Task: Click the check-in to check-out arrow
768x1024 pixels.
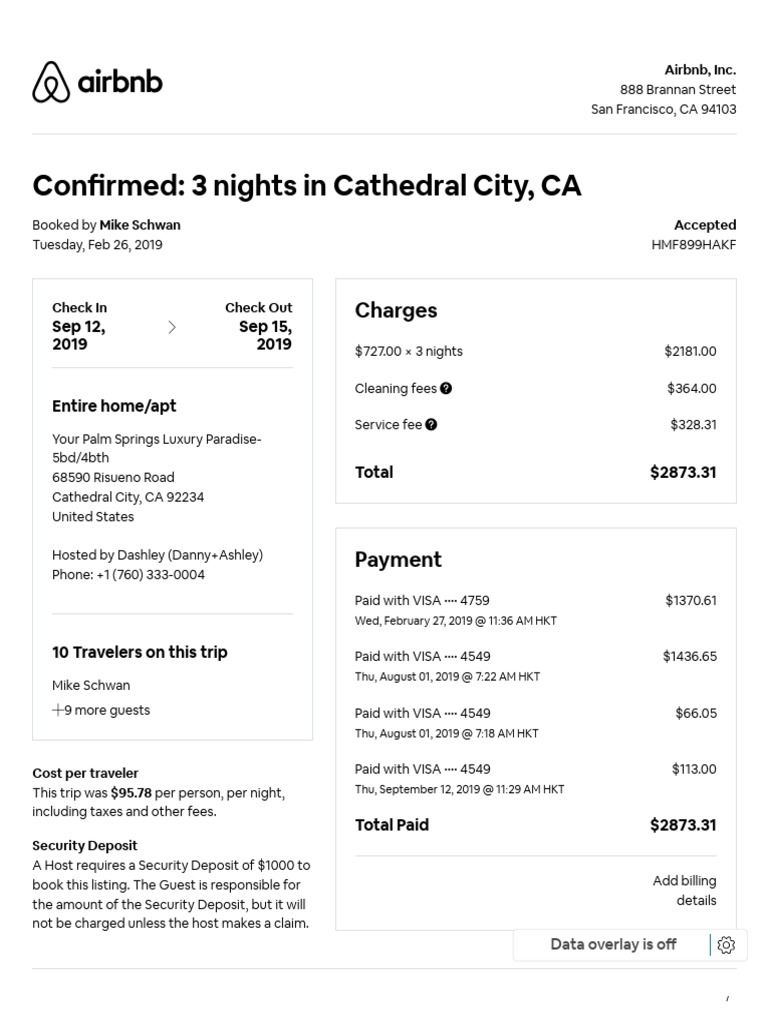Action: (x=172, y=327)
